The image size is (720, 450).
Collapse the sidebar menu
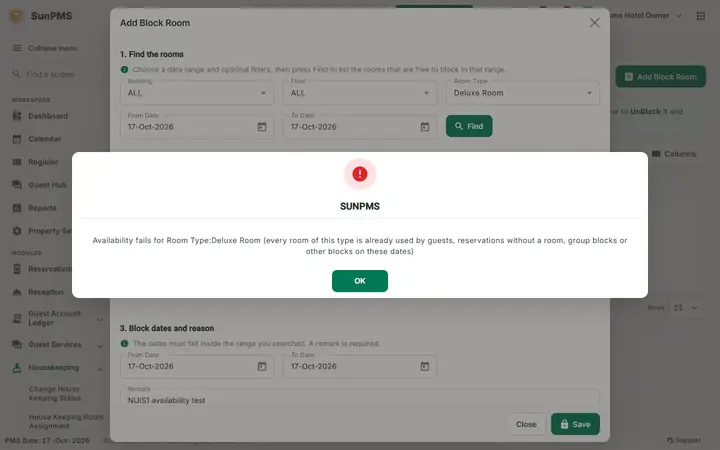tap(45, 48)
